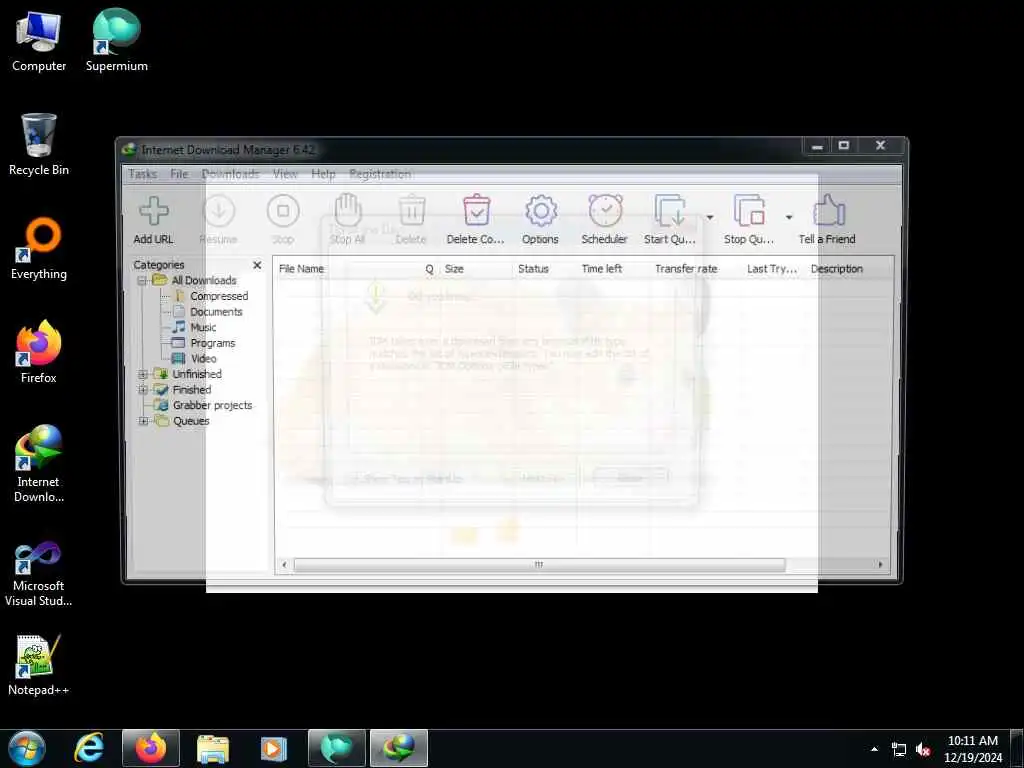Click the Windows Start button

(x=27, y=748)
